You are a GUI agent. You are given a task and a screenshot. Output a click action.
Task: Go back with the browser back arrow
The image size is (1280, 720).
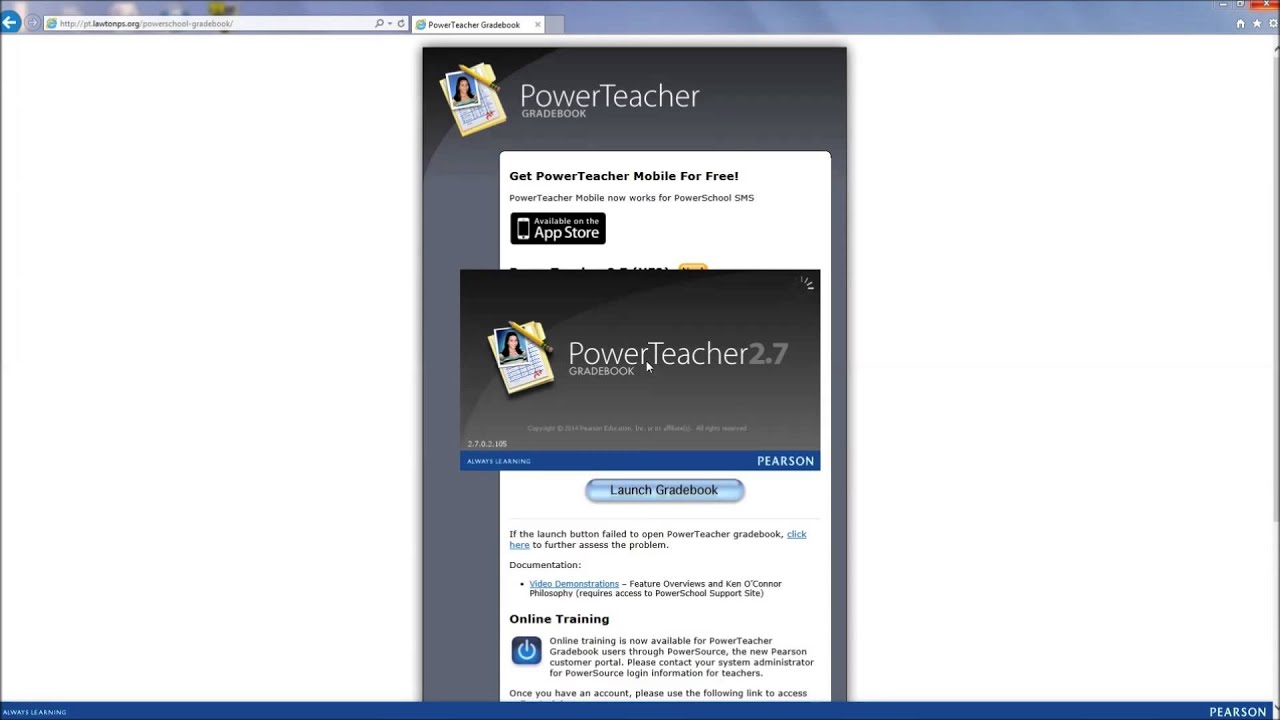10,22
